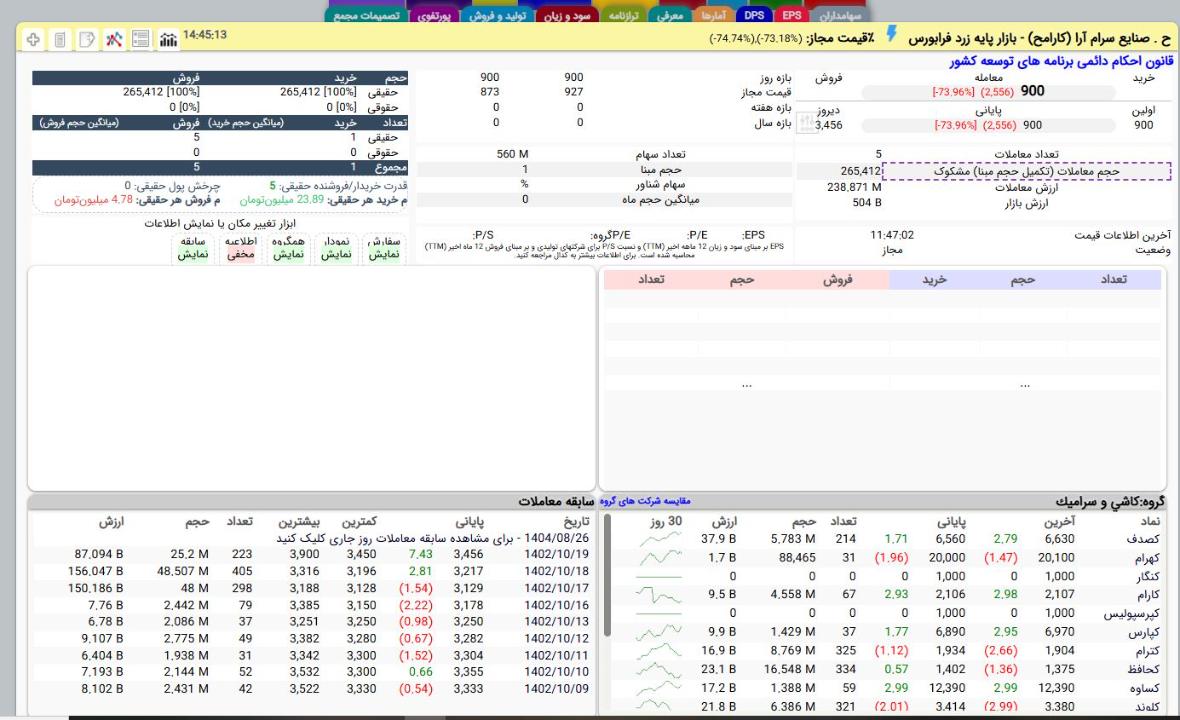Switch to the EPS tab
This screenshot has width=1180, height=720.
792,16
